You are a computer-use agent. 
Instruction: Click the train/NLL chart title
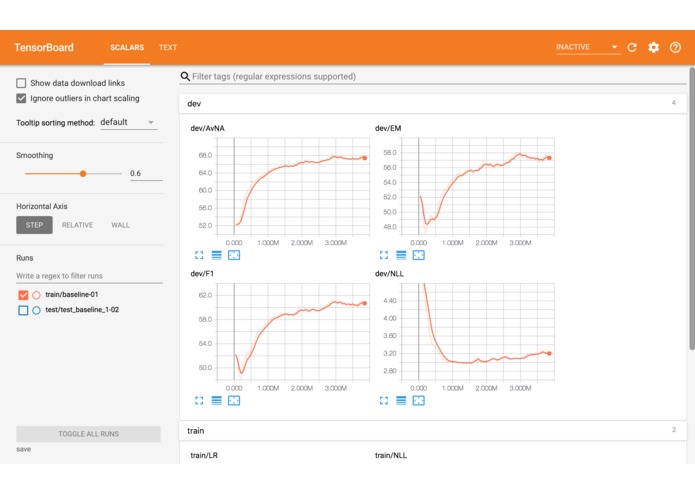tap(390, 455)
